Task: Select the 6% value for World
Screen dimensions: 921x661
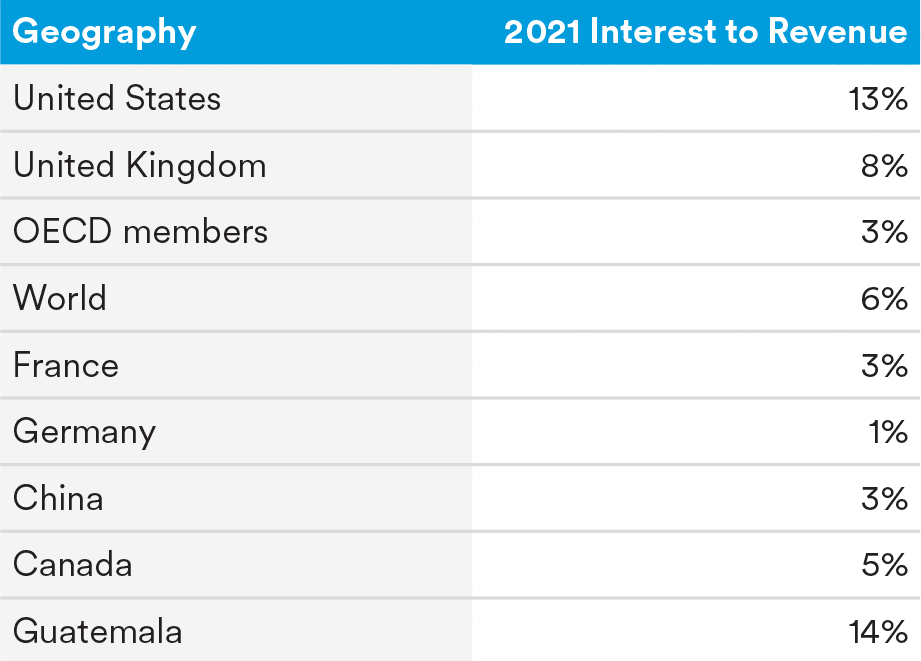Action: (884, 298)
